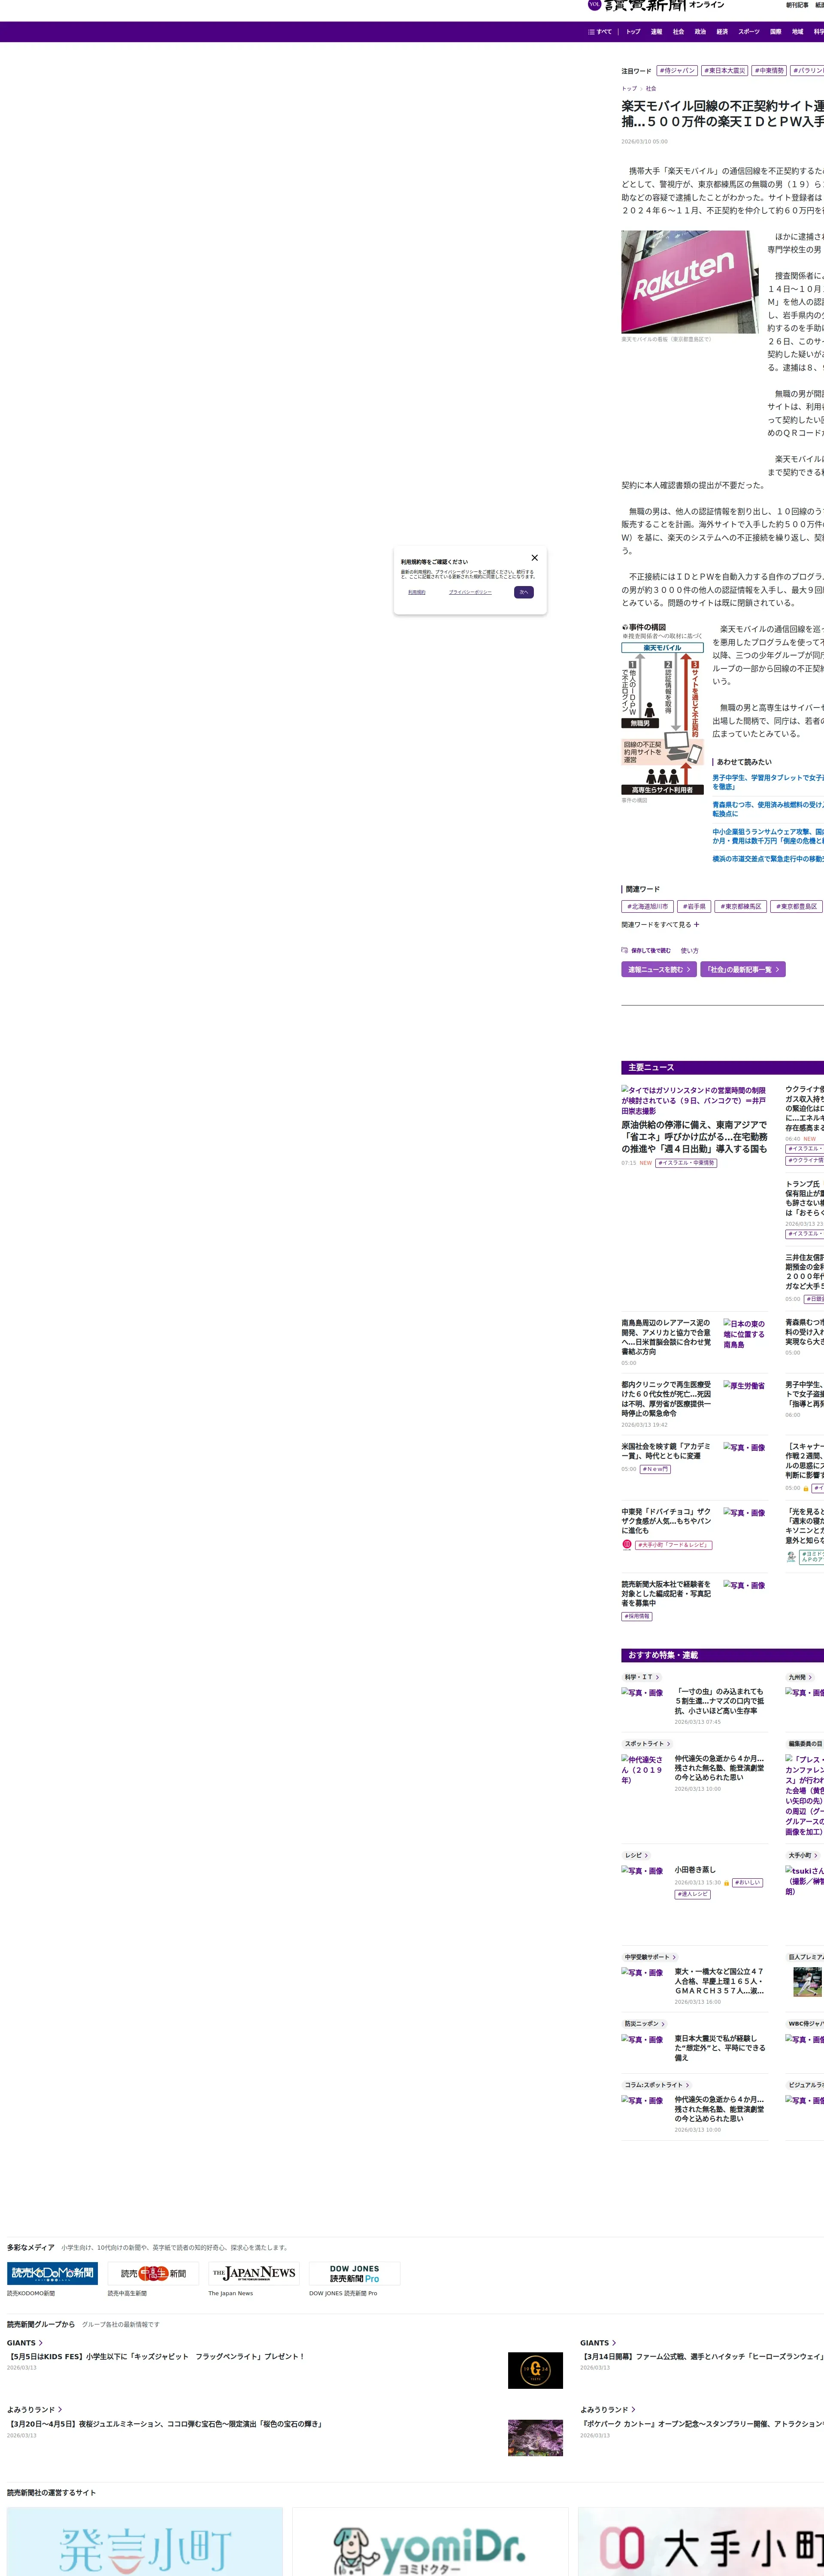
Task: Click the save-for-later folder icon
Action: click(624, 950)
